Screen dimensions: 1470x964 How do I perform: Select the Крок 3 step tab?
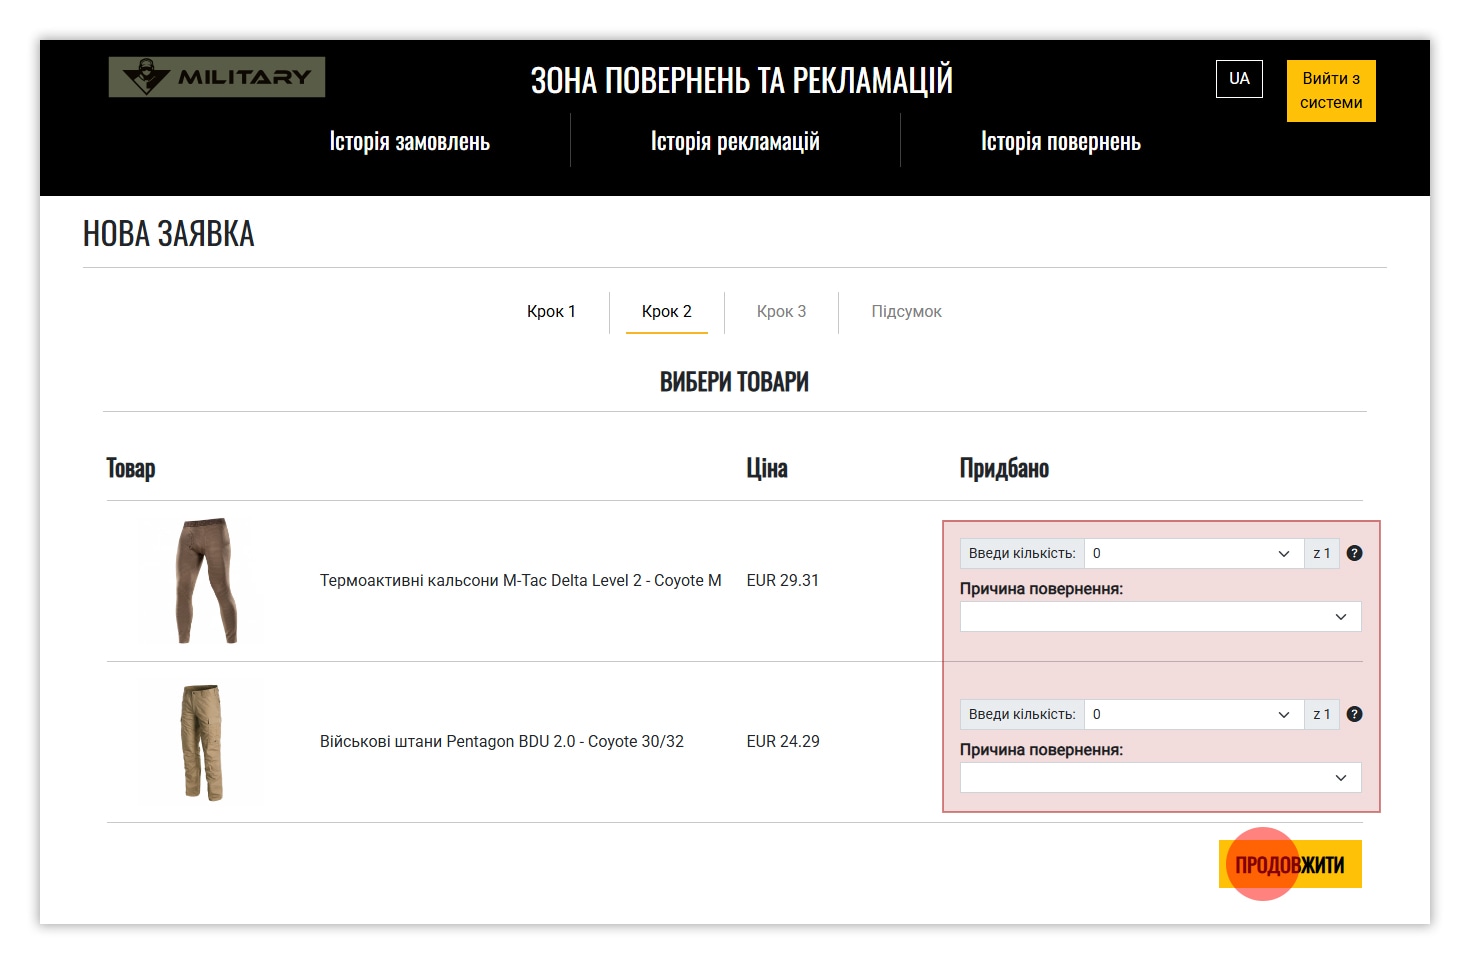(x=781, y=312)
